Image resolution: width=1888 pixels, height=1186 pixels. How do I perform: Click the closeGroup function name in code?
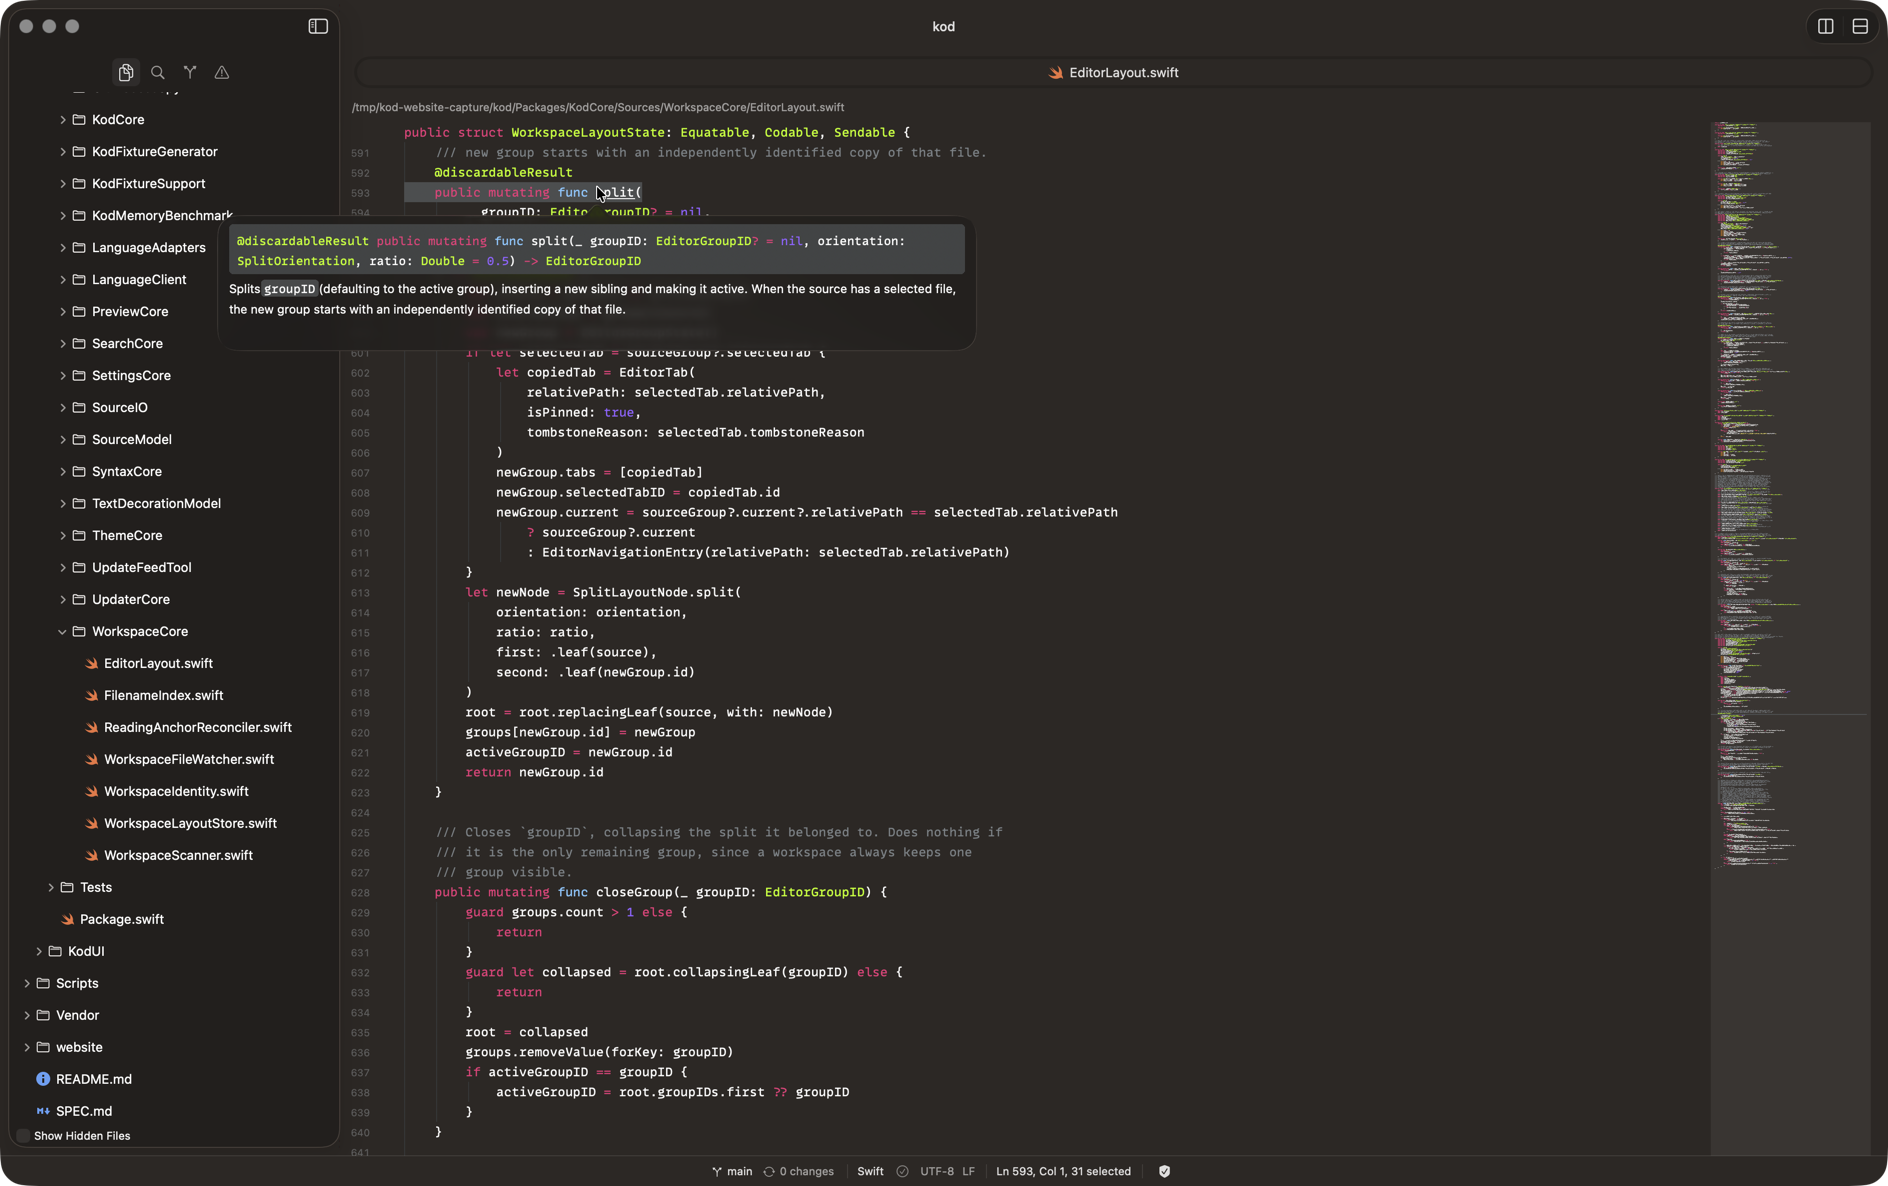point(634,892)
